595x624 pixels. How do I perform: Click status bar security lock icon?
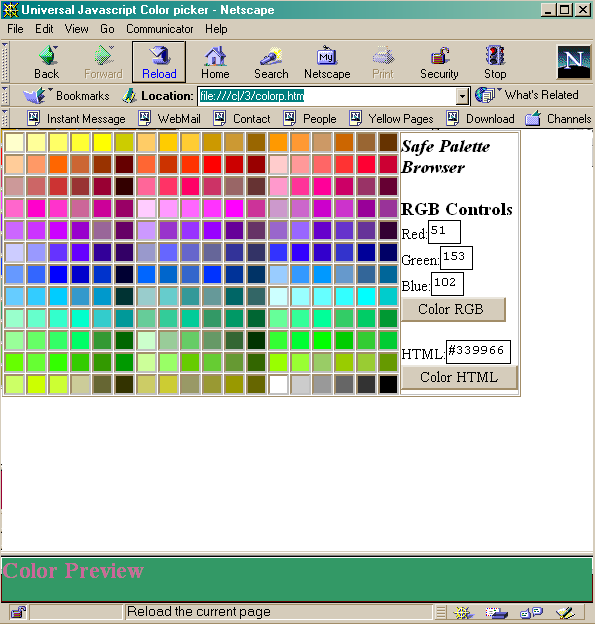18,612
